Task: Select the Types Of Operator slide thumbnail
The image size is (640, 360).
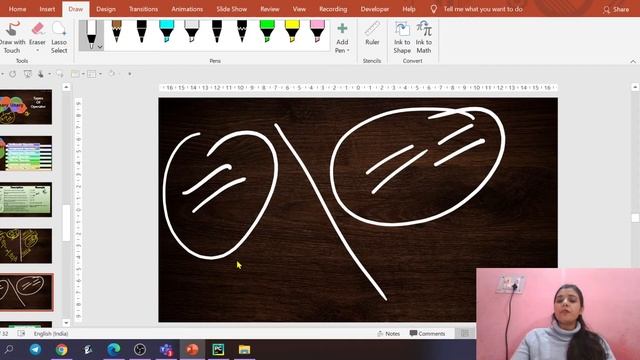Action: [26, 107]
